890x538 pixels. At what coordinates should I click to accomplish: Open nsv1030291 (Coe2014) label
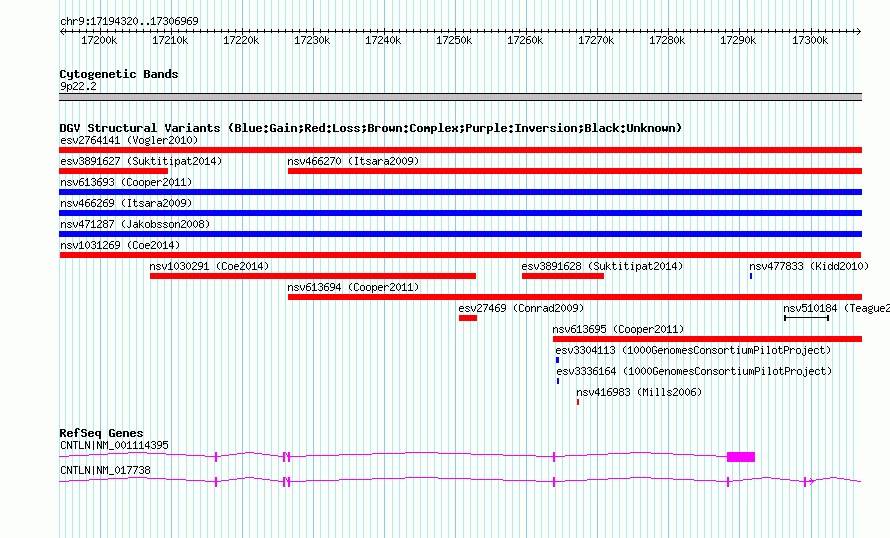(209, 266)
